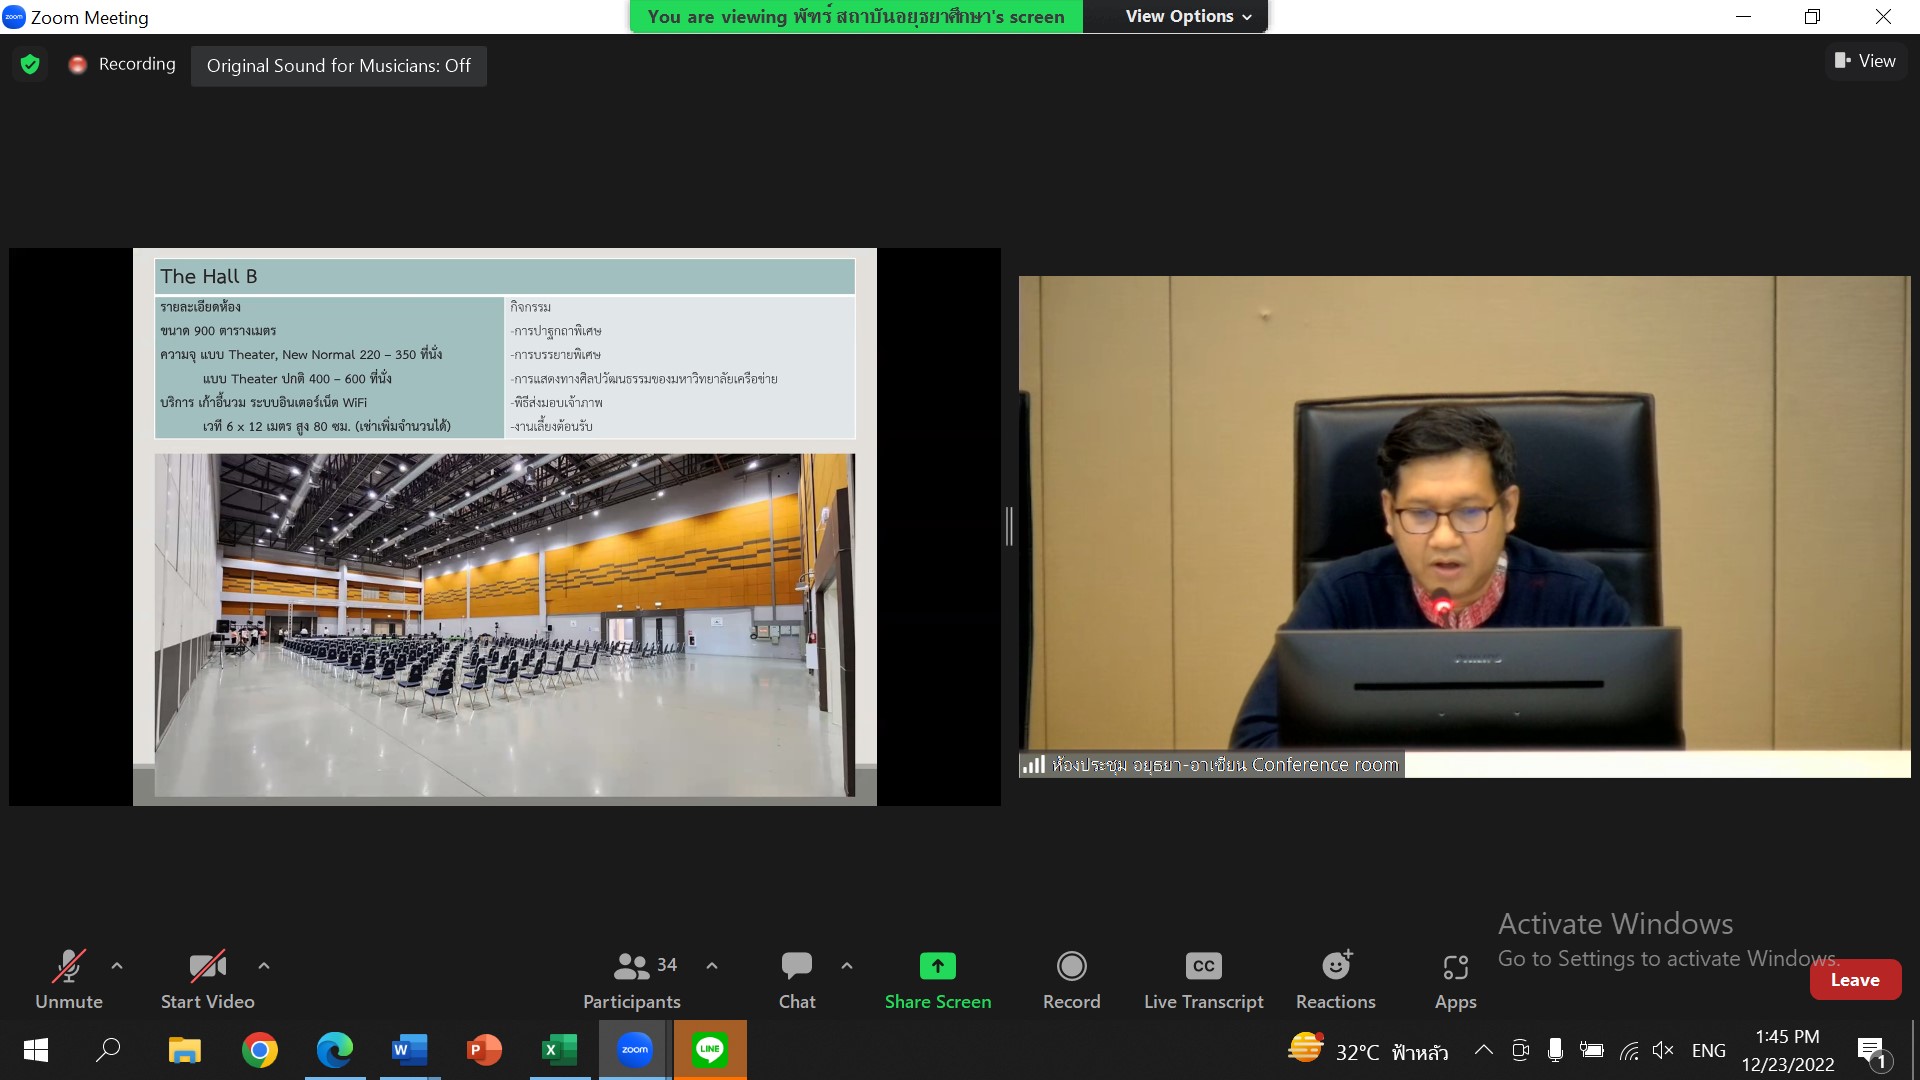Click Meet Now tray icon
This screenshot has width=1920, height=1080.
point(1520,1050)
